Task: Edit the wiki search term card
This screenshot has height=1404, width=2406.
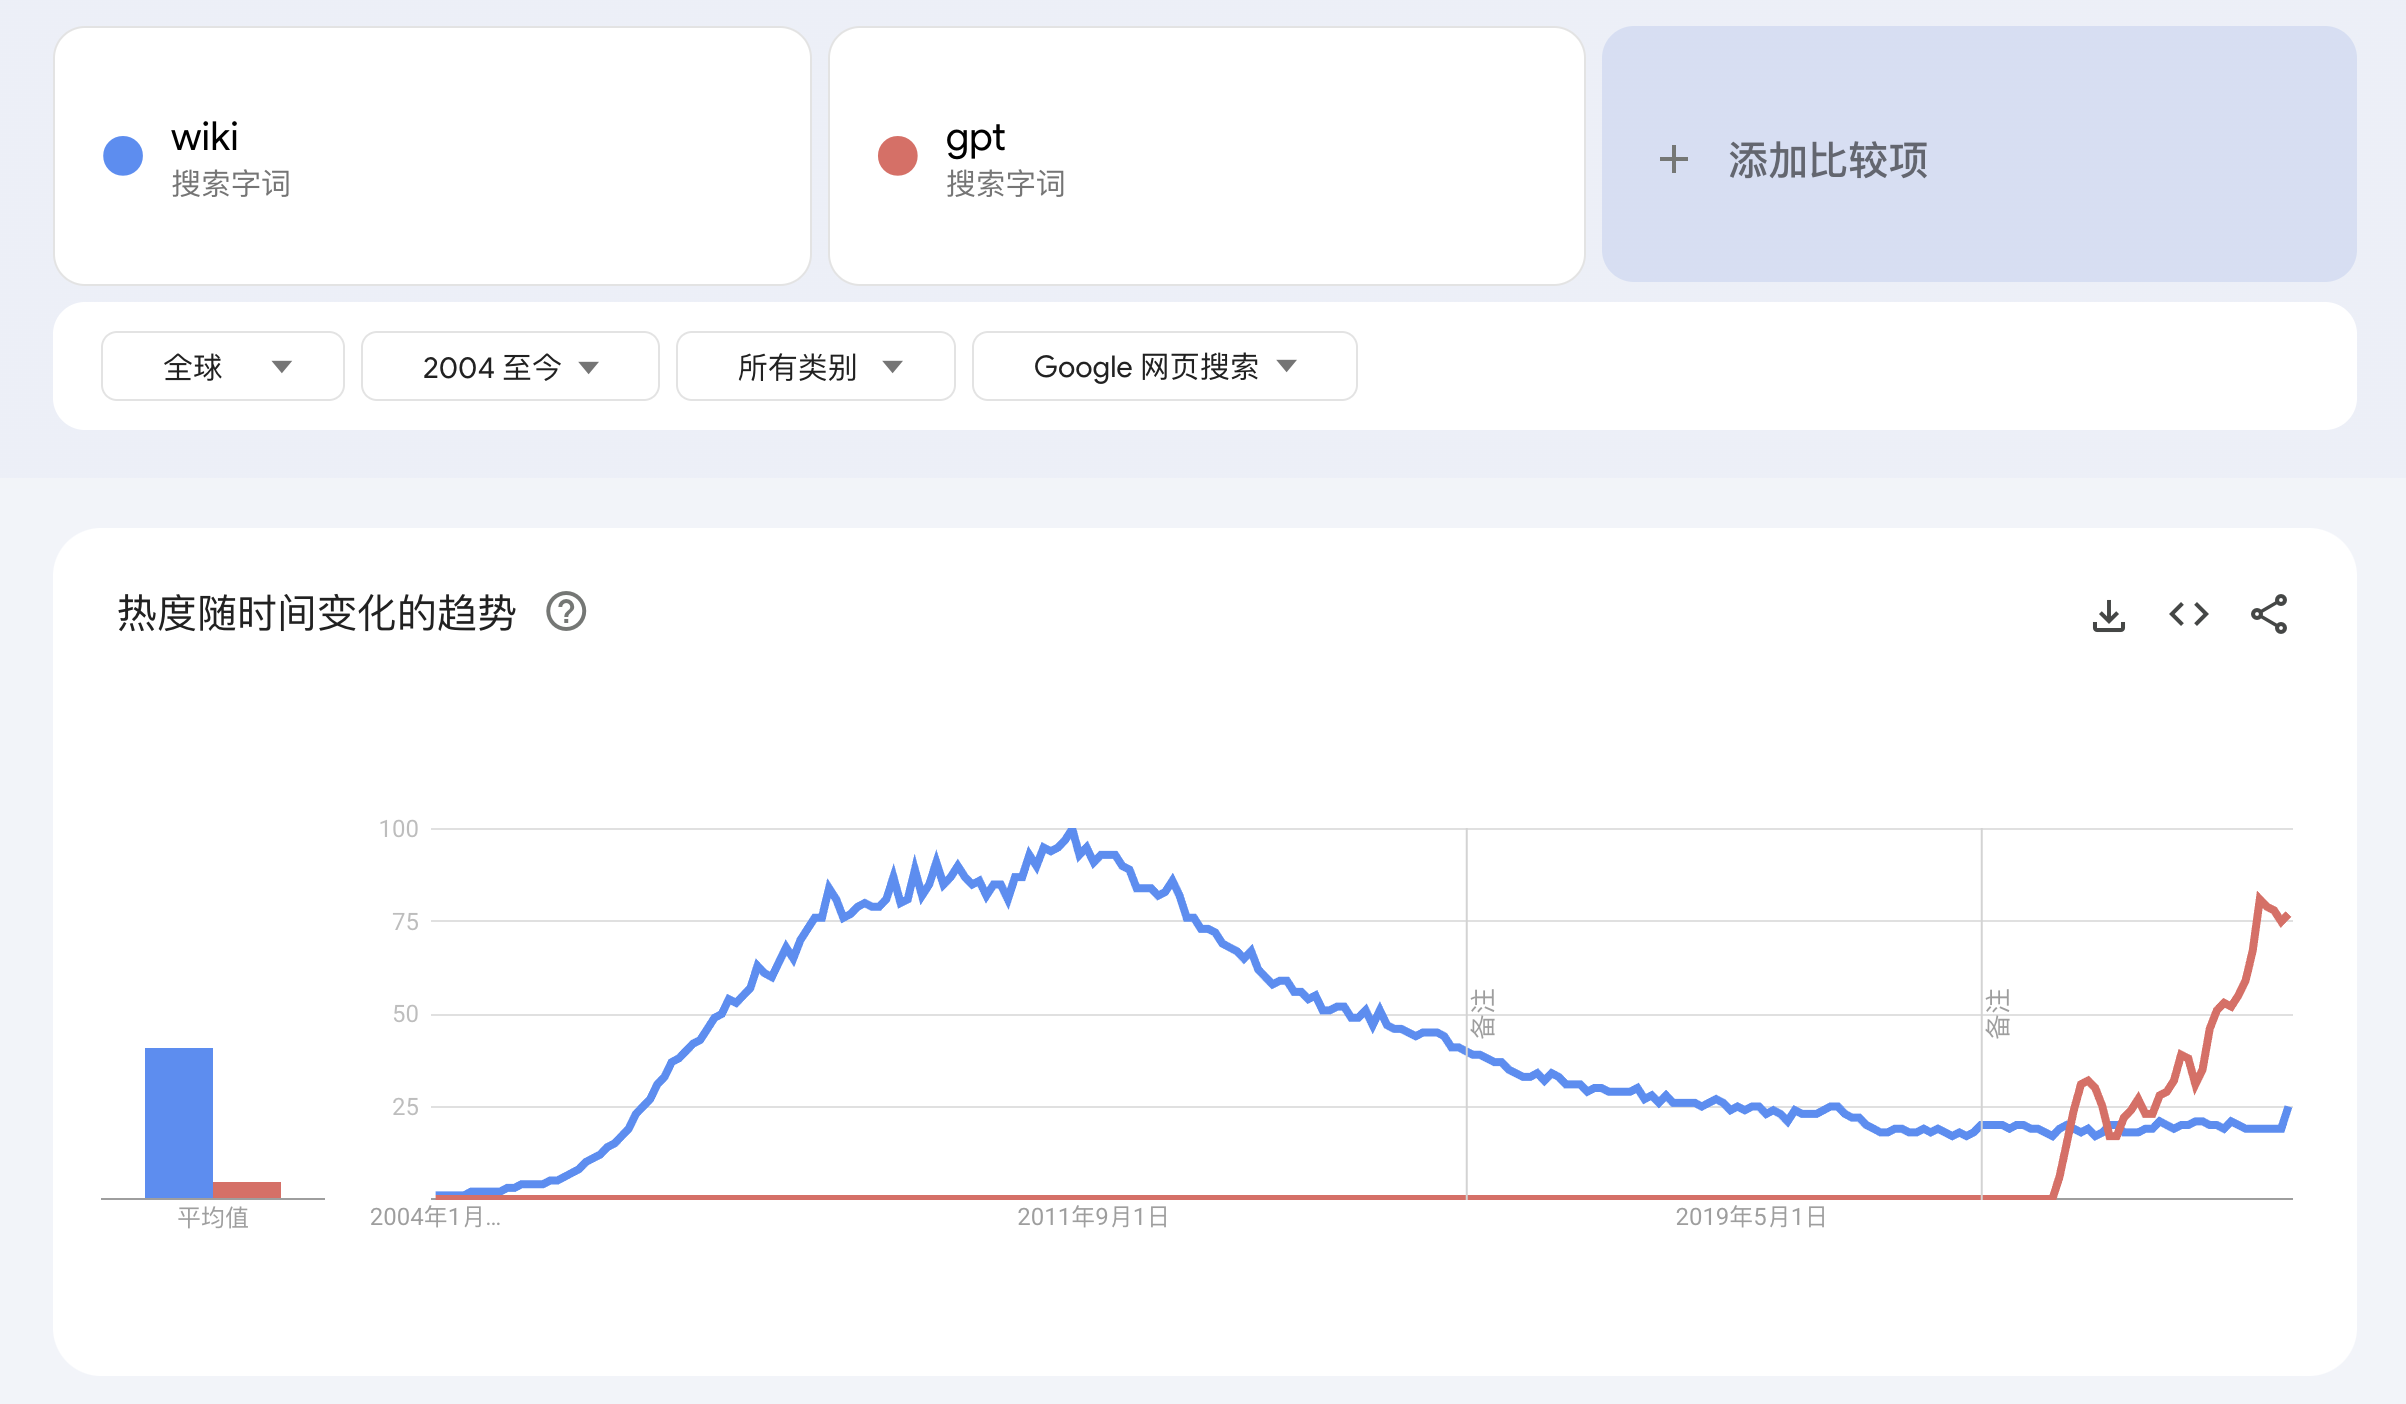Action: 432,156
